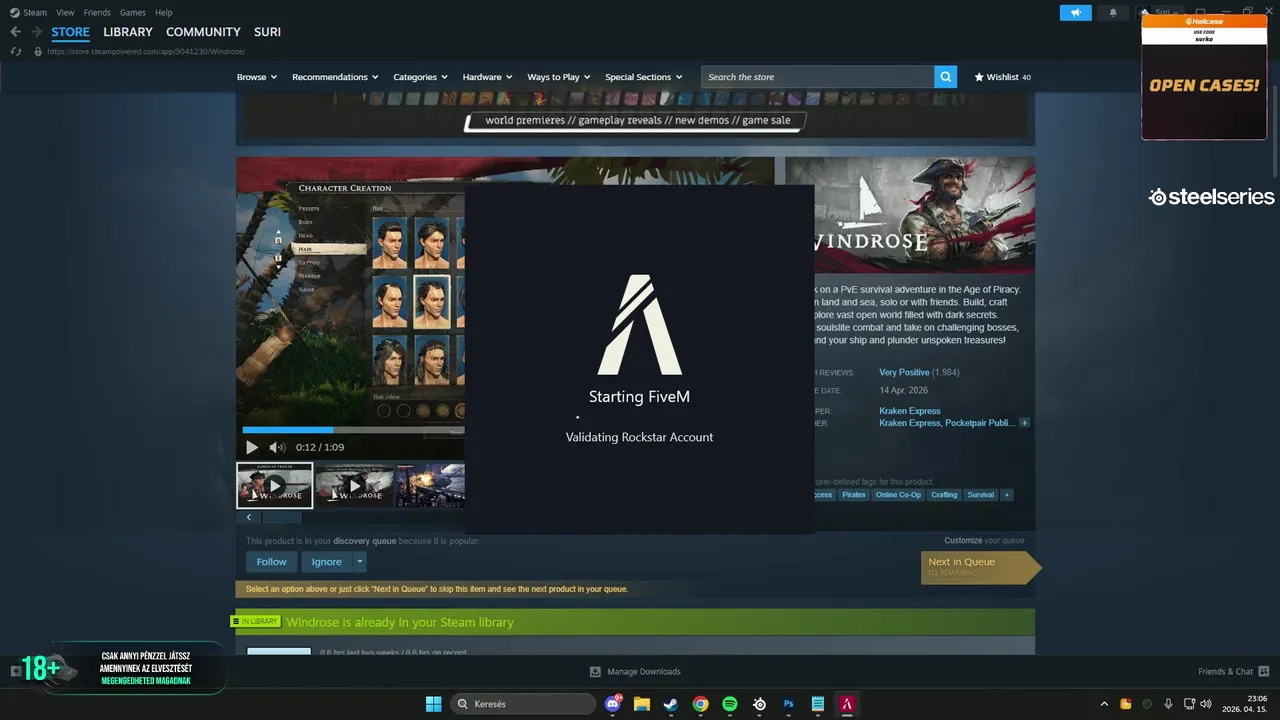Go back using the Steam back arrow

[x=15, y=32]
